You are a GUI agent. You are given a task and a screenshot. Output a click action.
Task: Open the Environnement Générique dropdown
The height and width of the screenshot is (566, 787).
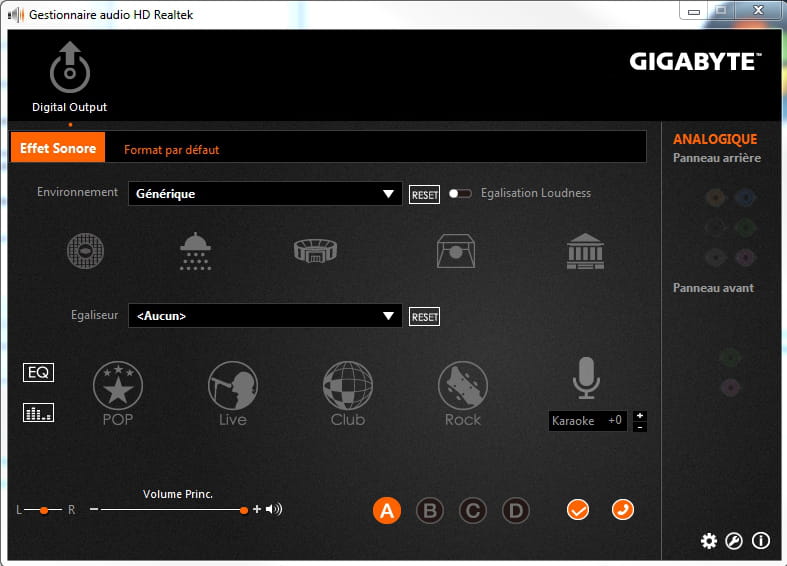(265, 194)
